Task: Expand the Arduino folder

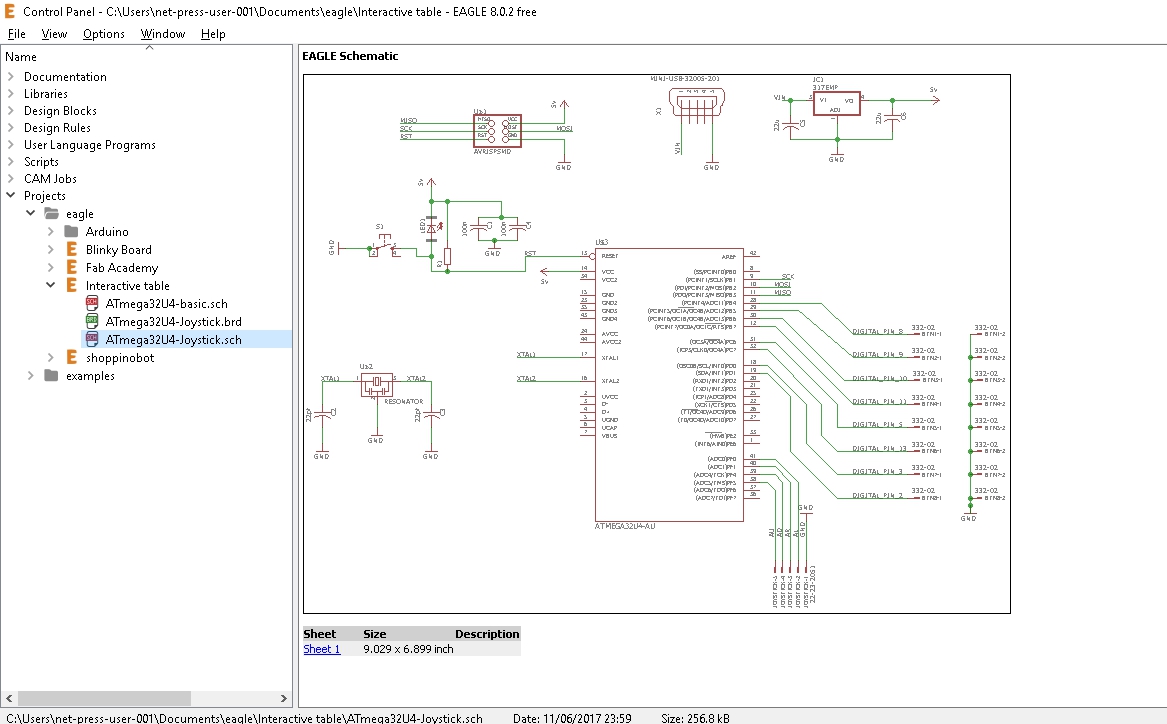Action: [x=51, y=231]
